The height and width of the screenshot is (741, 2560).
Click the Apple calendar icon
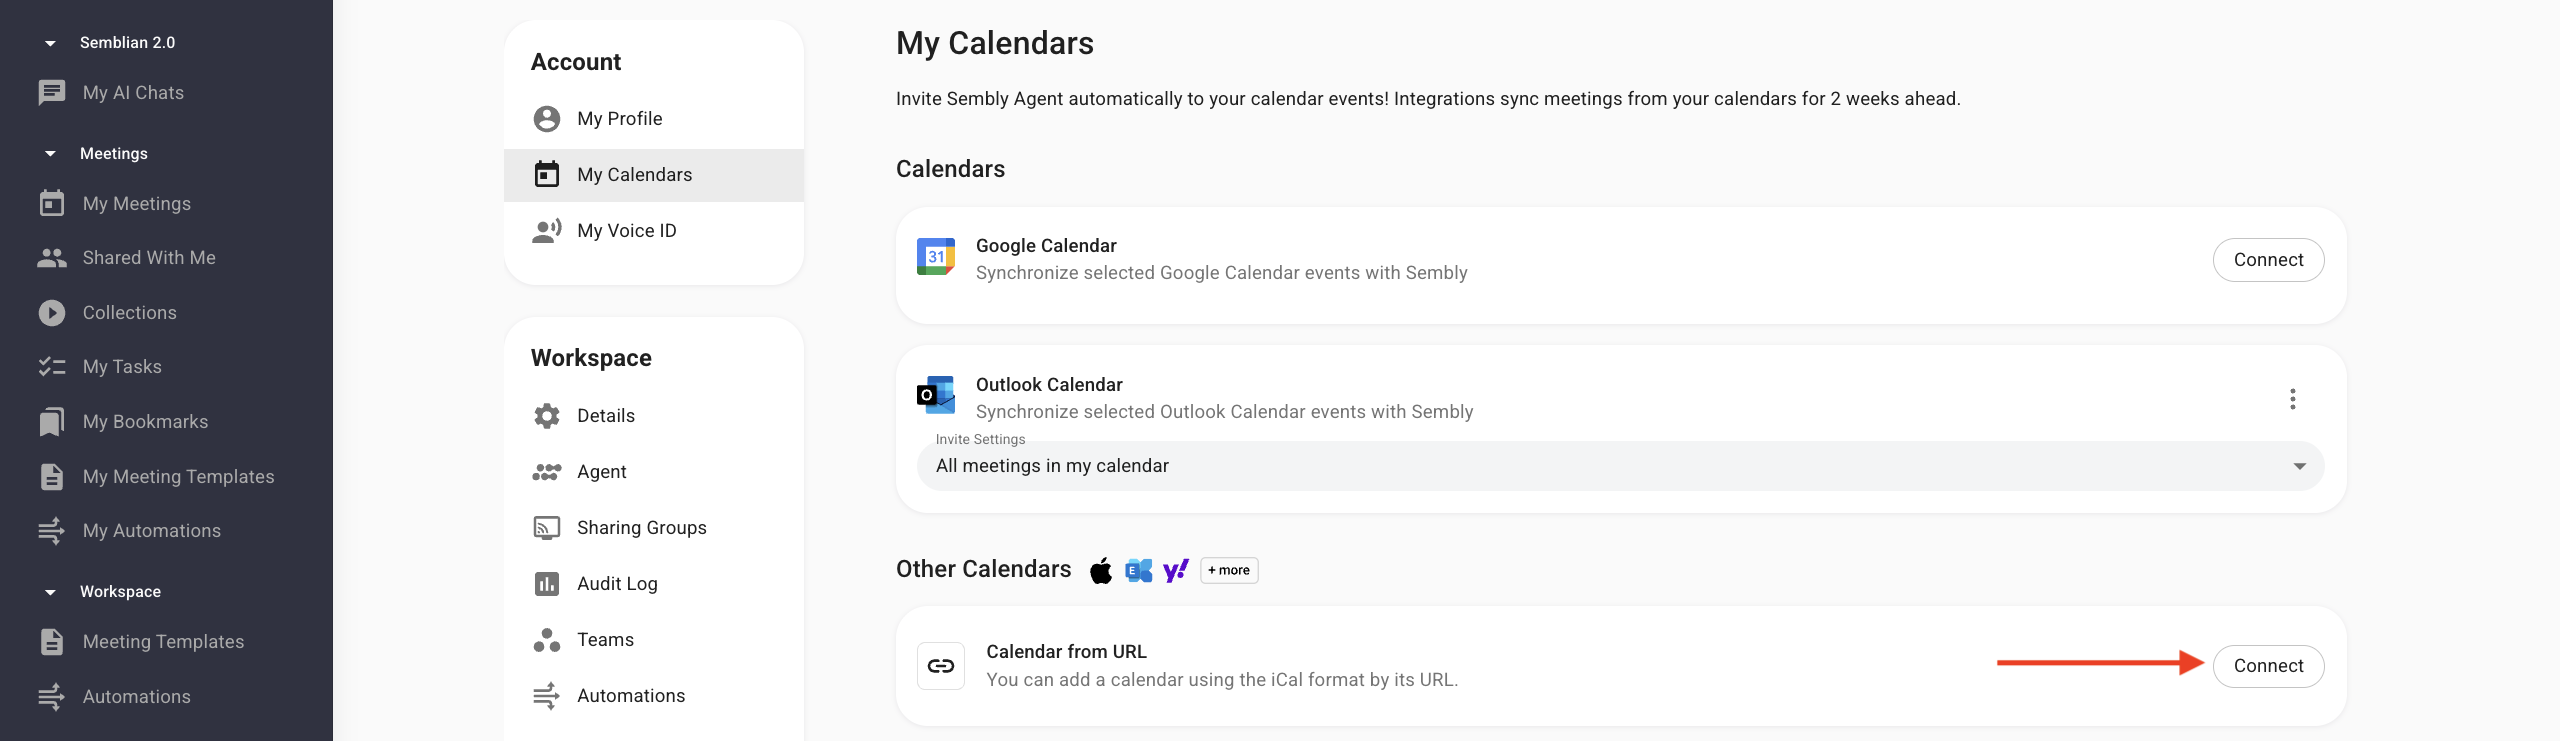1101,571
